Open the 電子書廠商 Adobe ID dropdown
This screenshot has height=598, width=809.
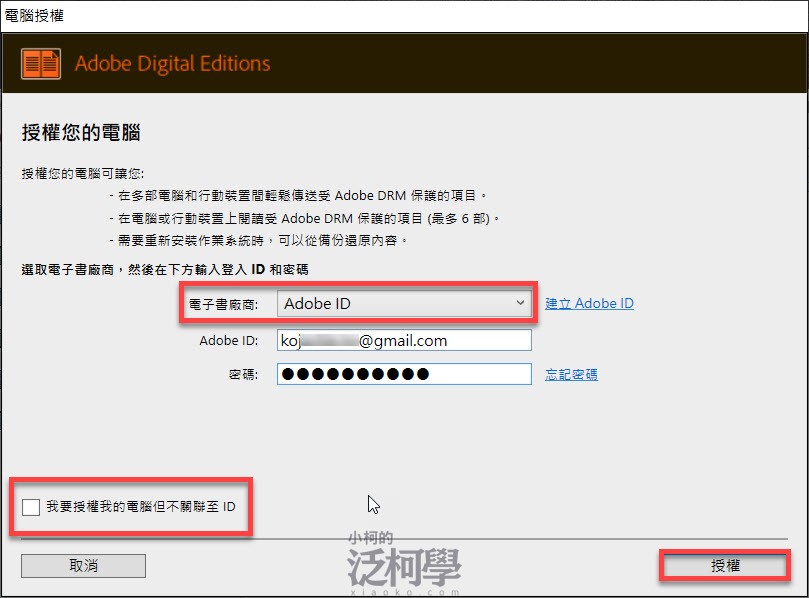[404, 303]
